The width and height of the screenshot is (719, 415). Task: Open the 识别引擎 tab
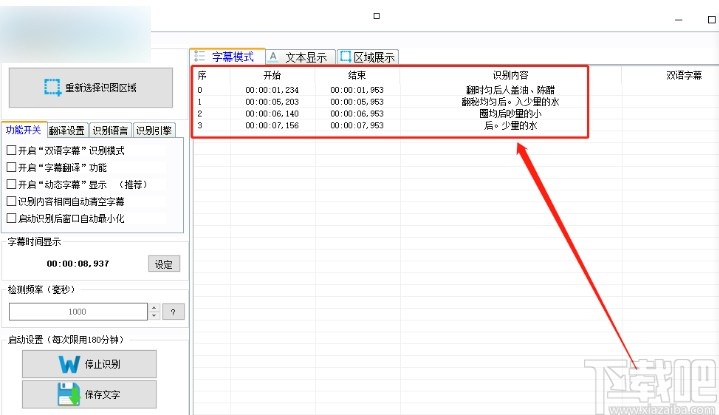coord(154,131)
